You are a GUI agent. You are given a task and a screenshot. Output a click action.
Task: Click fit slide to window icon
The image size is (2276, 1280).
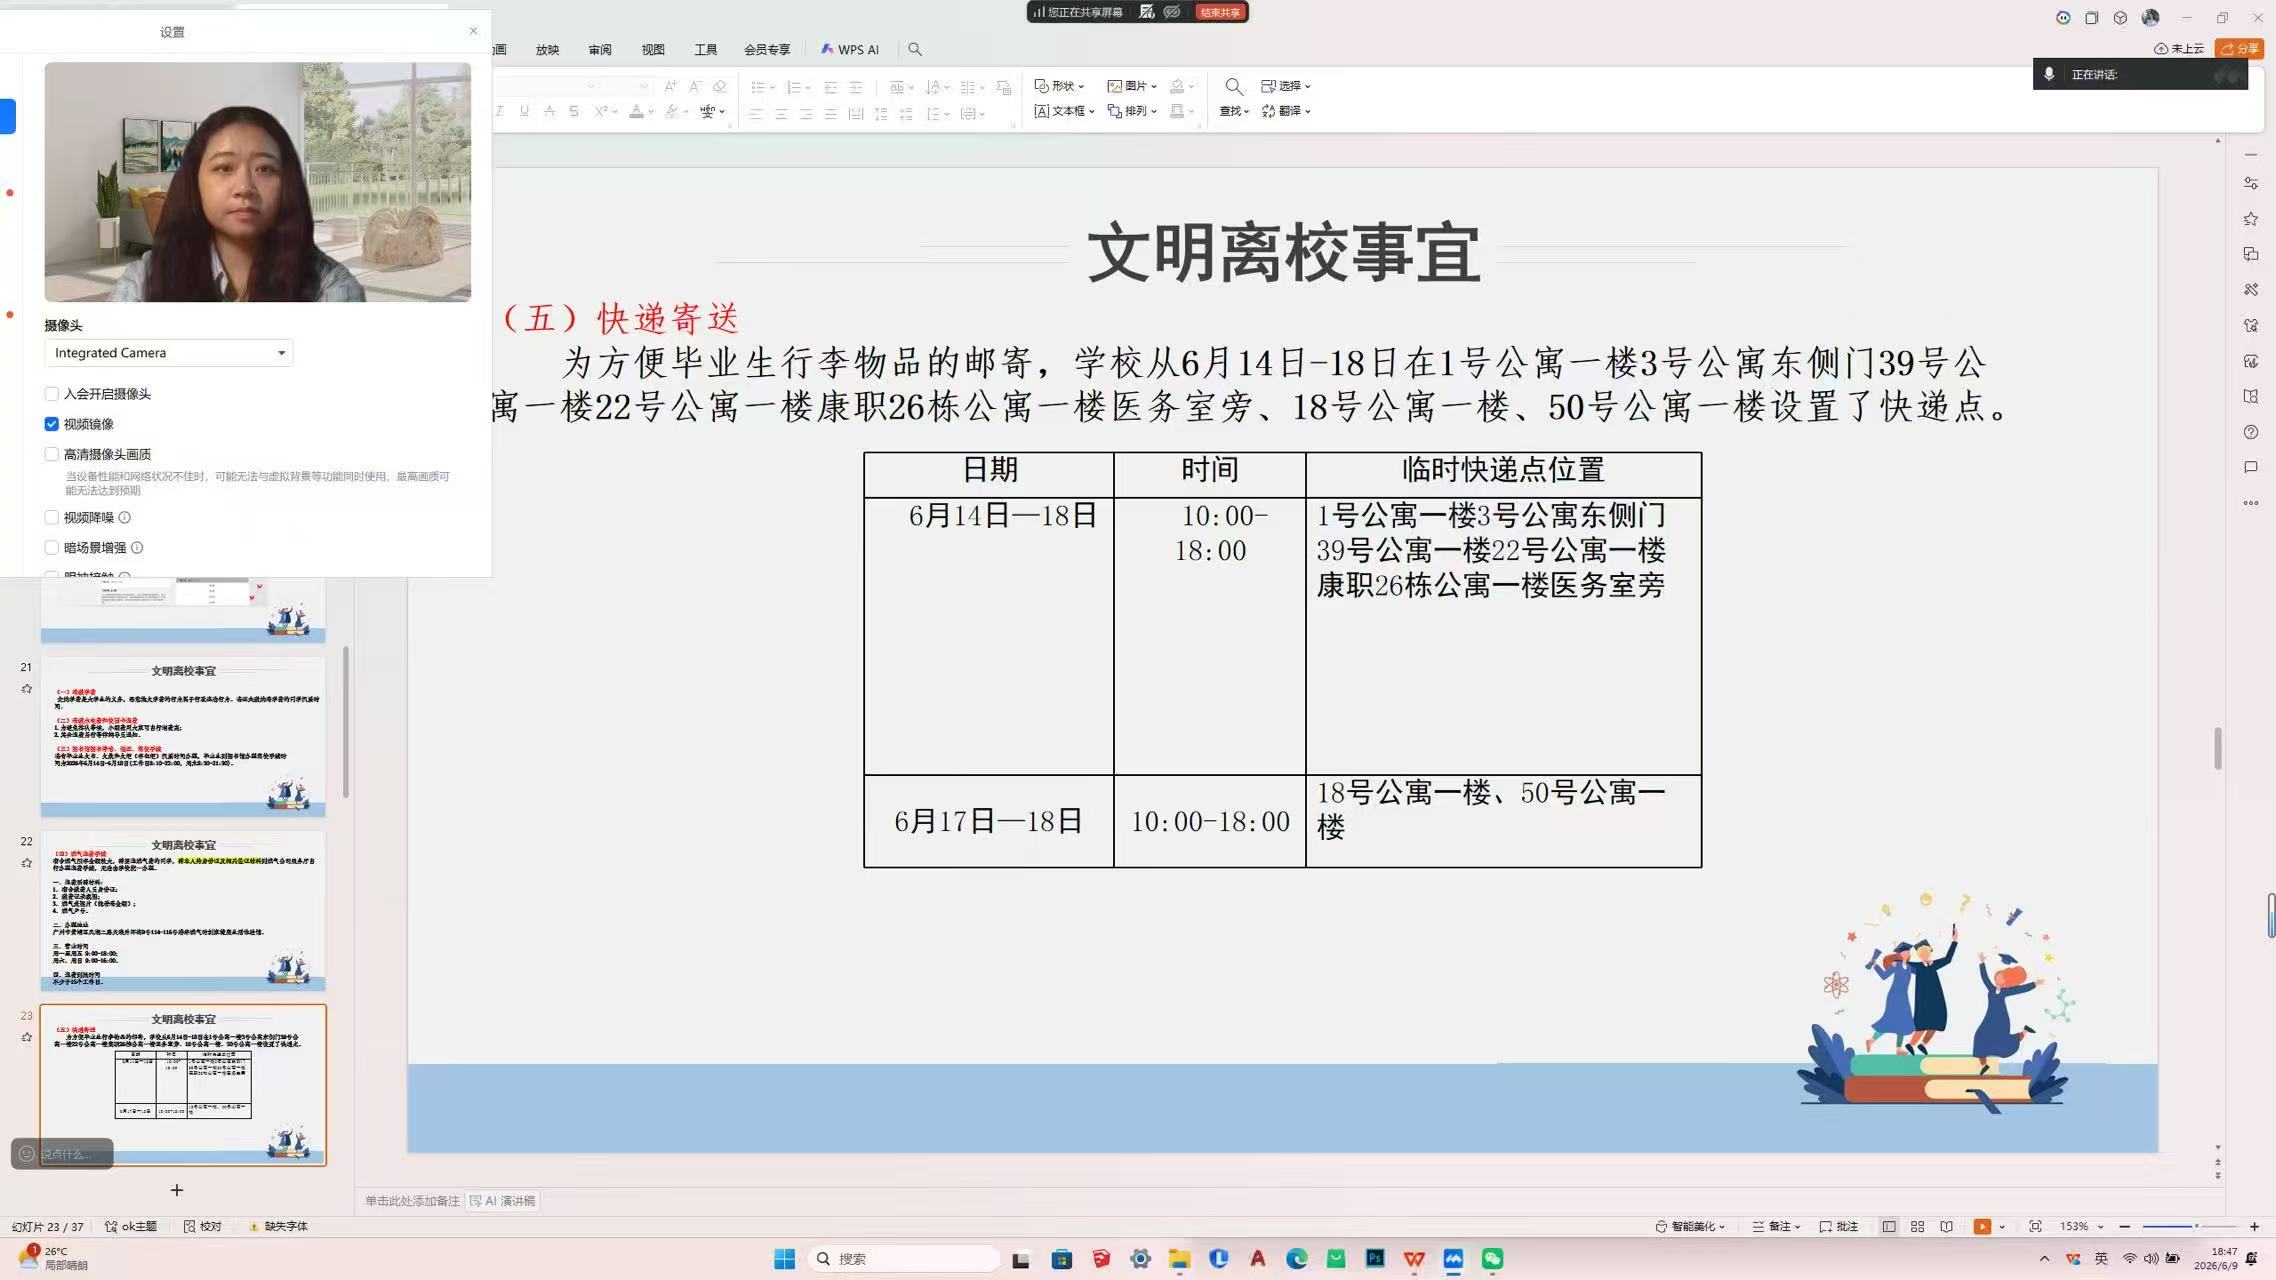coord(2035,1226)
